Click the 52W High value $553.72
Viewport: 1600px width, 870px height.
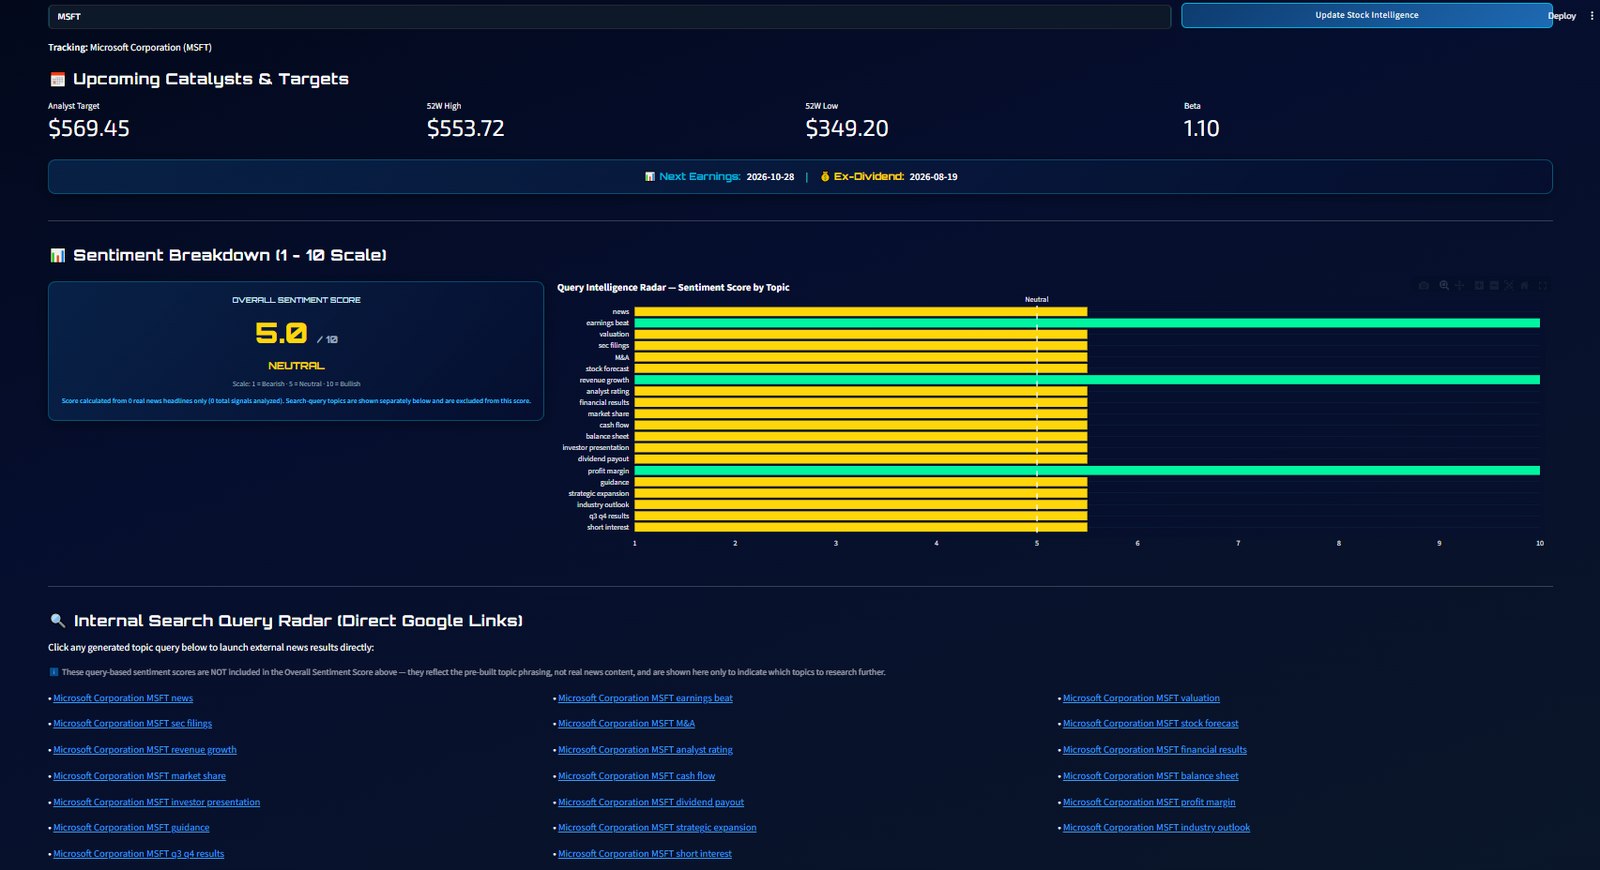pyautogui.click(x=466, y=128)
